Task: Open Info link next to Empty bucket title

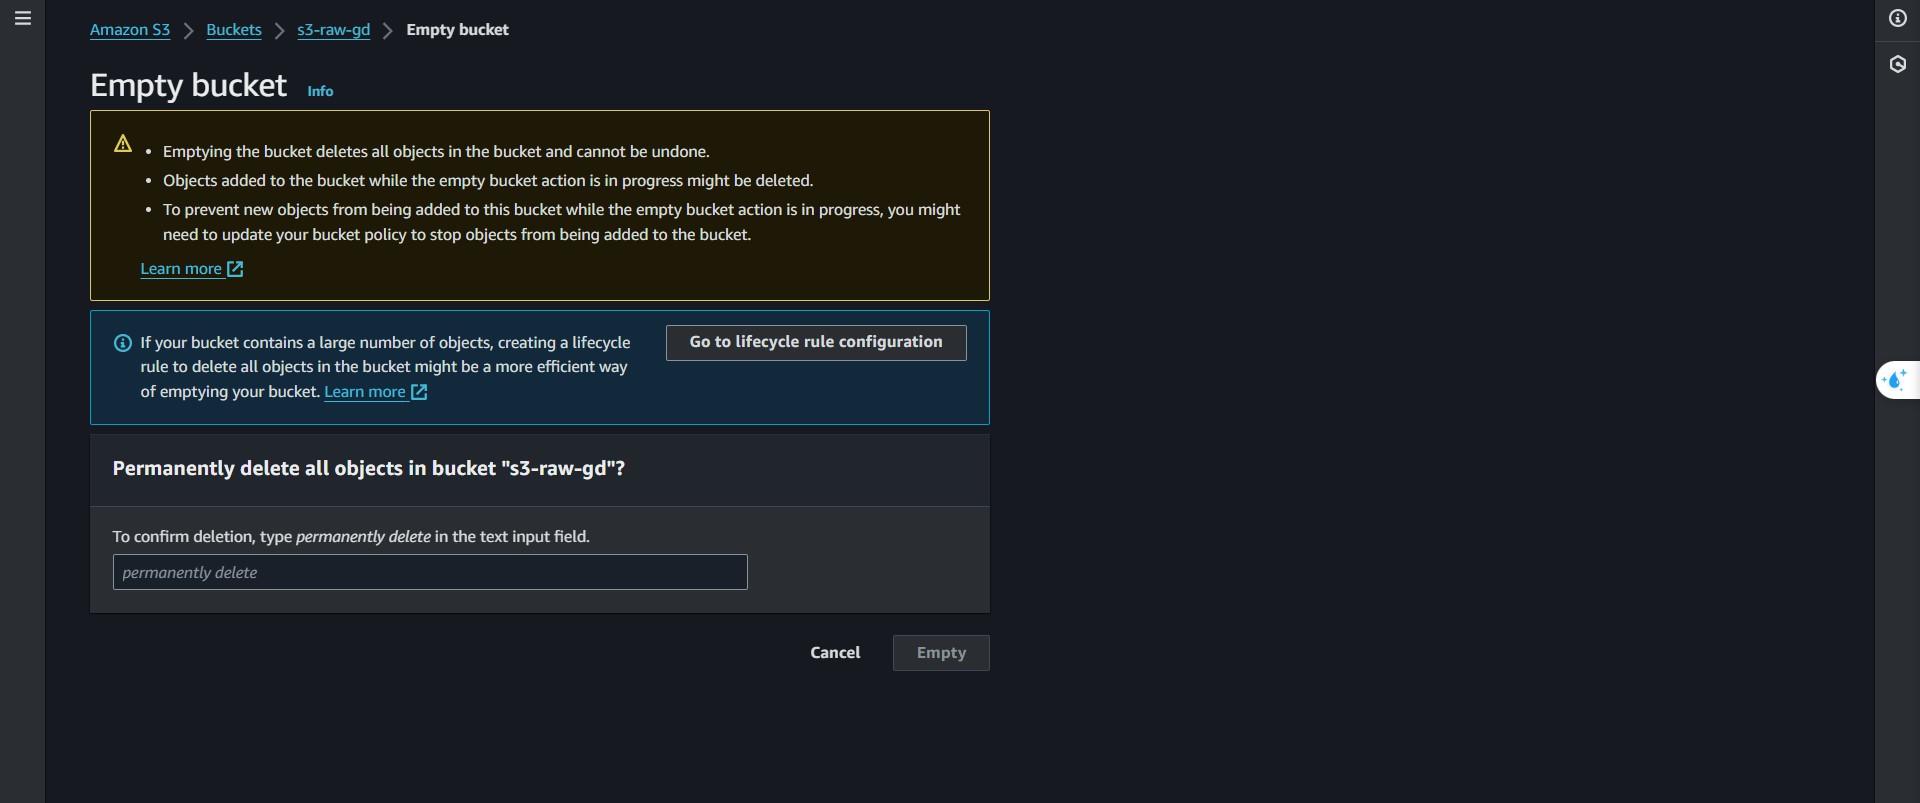Action: click(320, 91)
